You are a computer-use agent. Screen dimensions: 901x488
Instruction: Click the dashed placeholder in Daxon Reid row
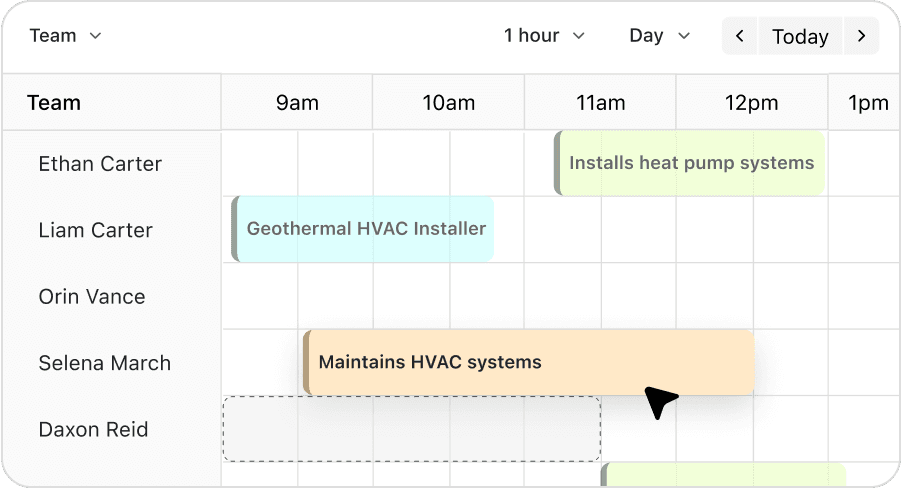[x=410, y=429]
